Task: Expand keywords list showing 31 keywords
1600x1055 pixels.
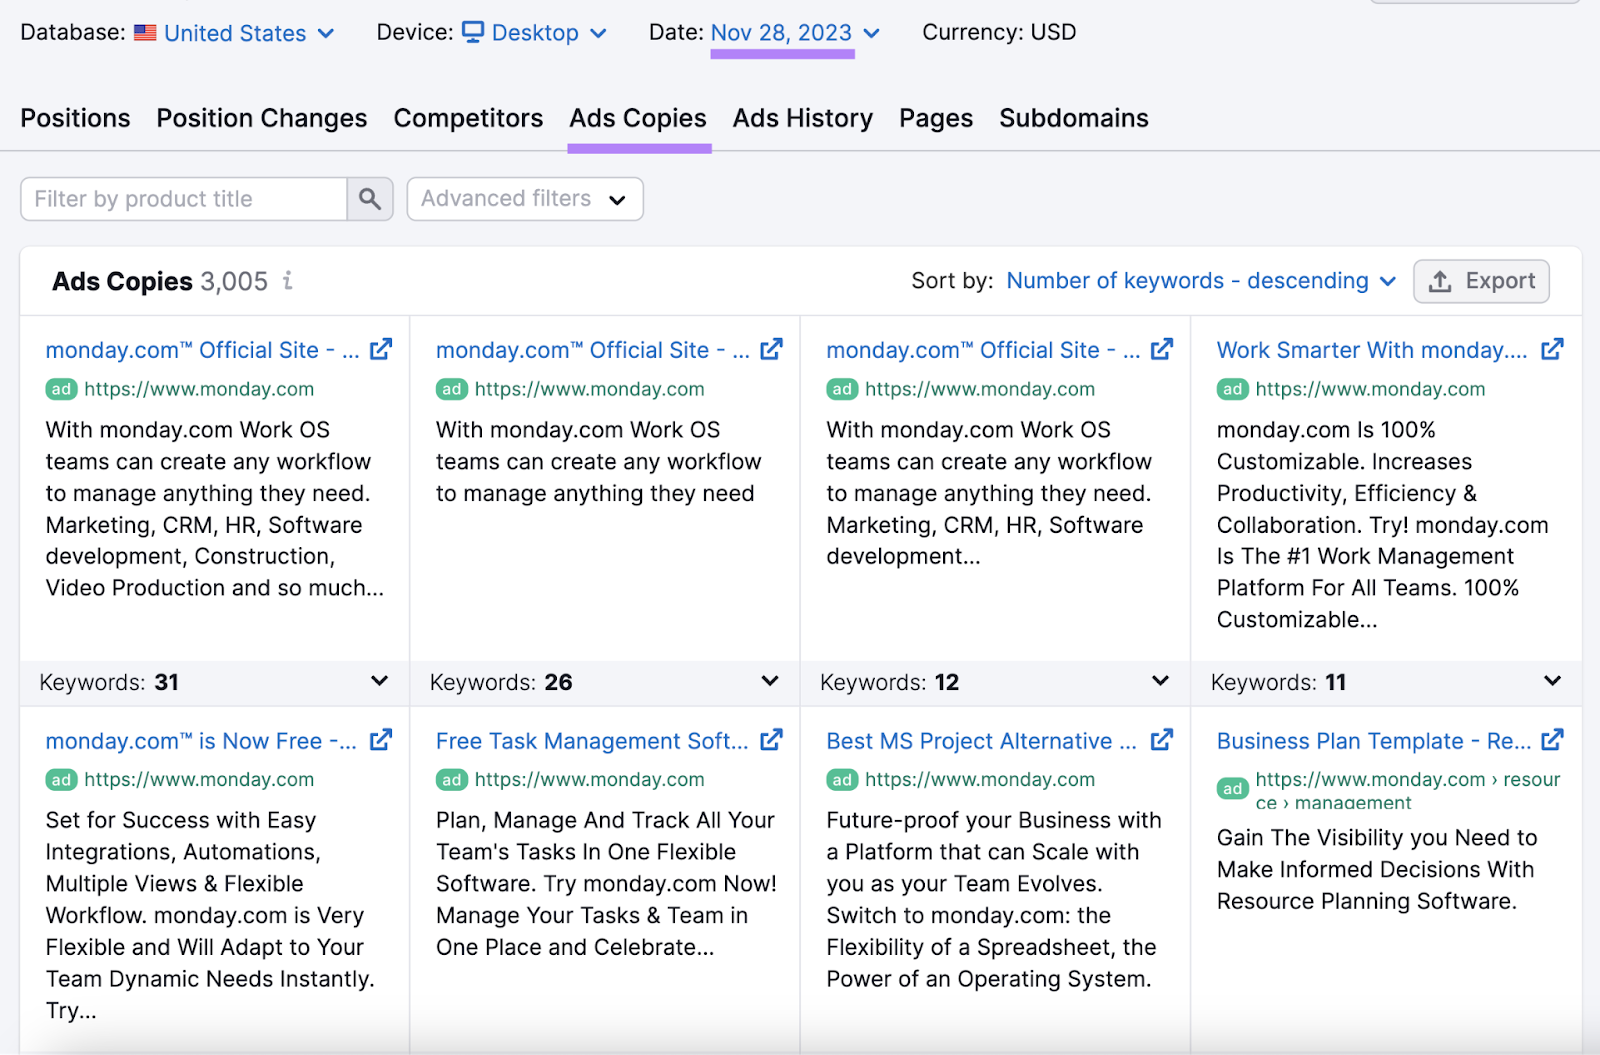Action: point(379,682)
